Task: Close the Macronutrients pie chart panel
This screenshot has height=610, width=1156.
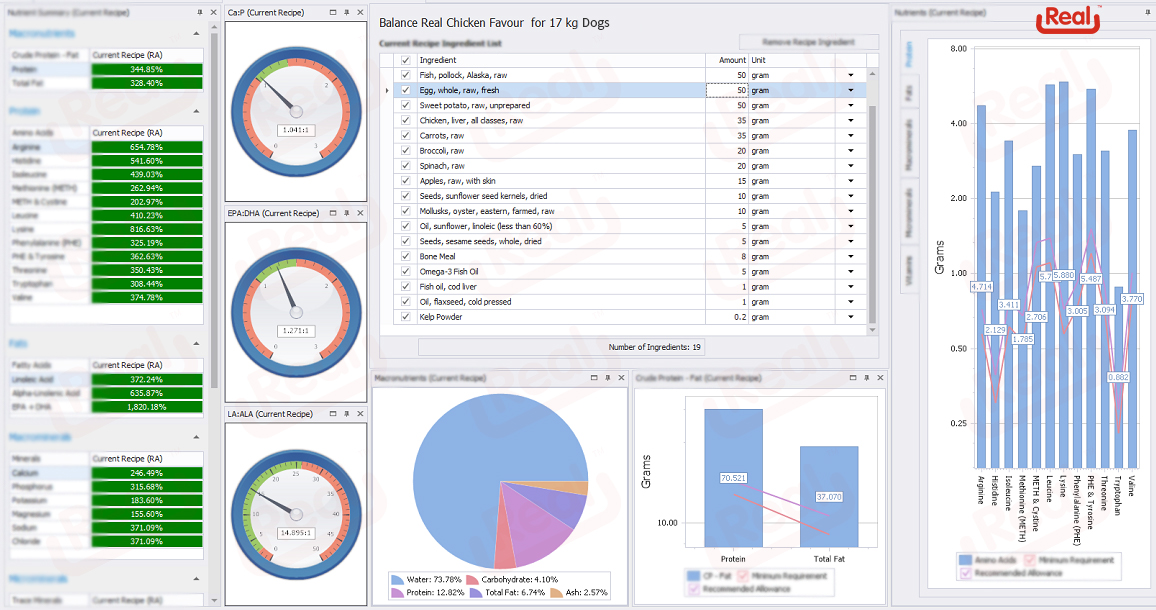Action: pos(620,378)
